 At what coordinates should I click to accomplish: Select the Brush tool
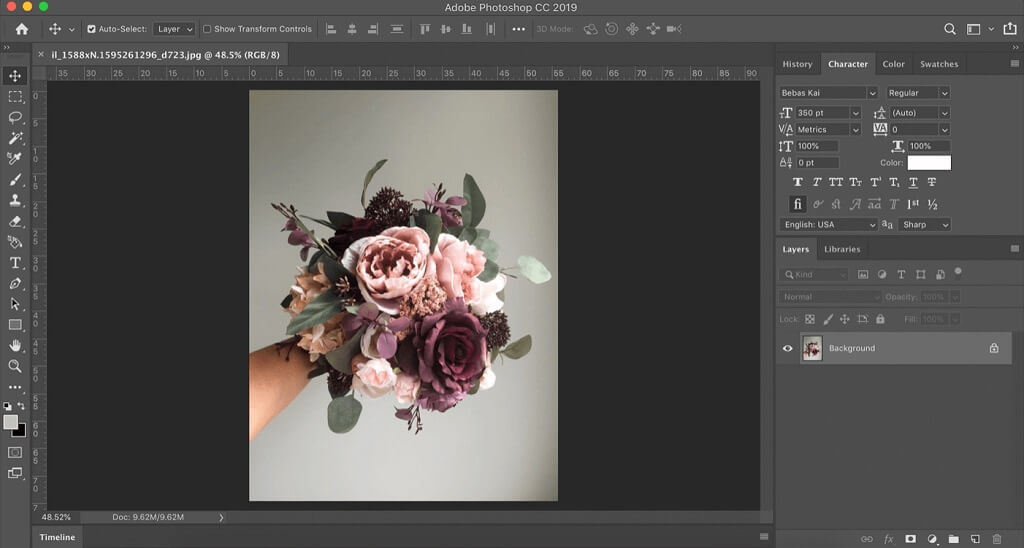pyautogui.click(x=14, y=180)
